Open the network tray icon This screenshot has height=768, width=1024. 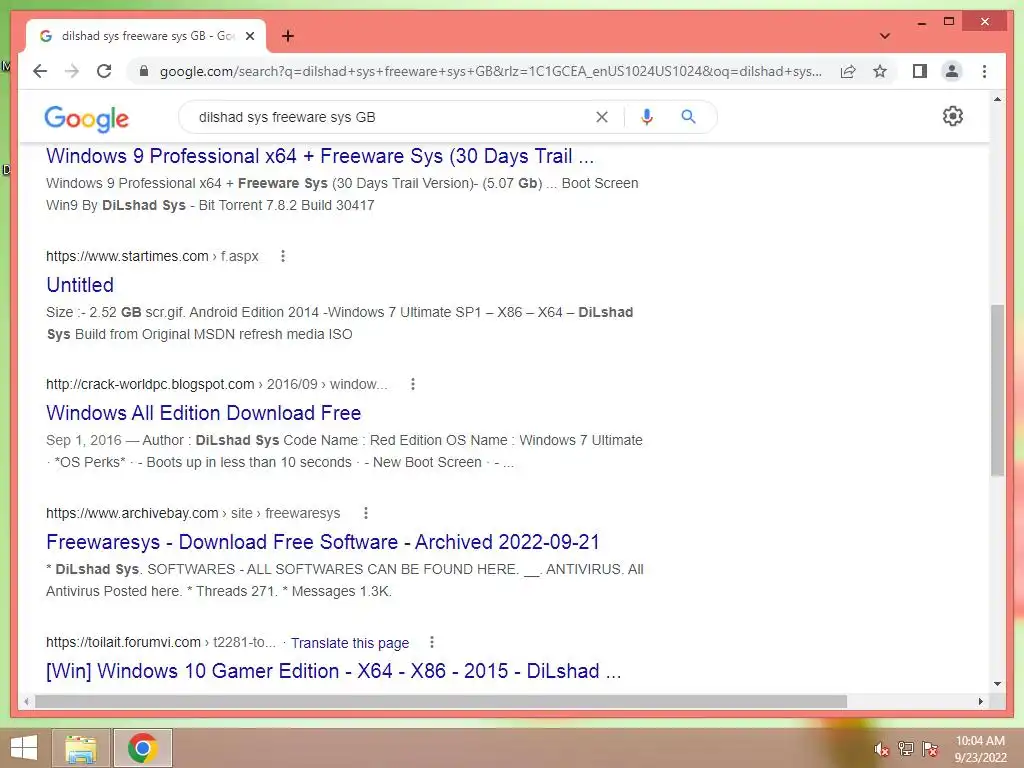click(x=906, y=749)
